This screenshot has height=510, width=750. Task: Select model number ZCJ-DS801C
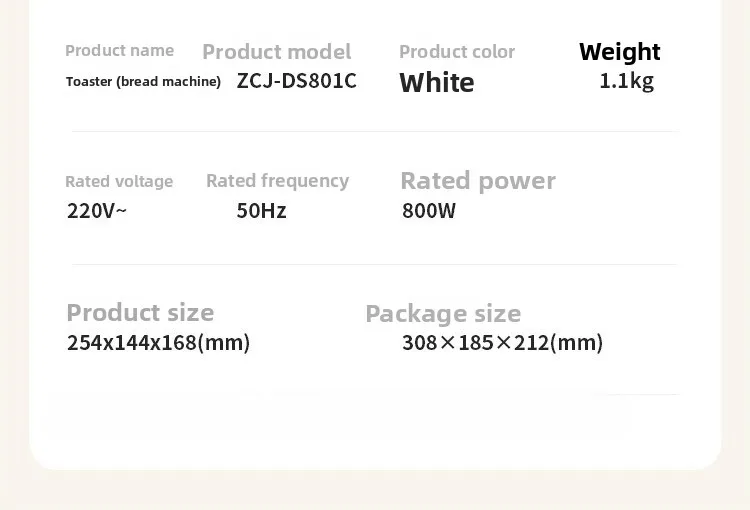point(296,81)
